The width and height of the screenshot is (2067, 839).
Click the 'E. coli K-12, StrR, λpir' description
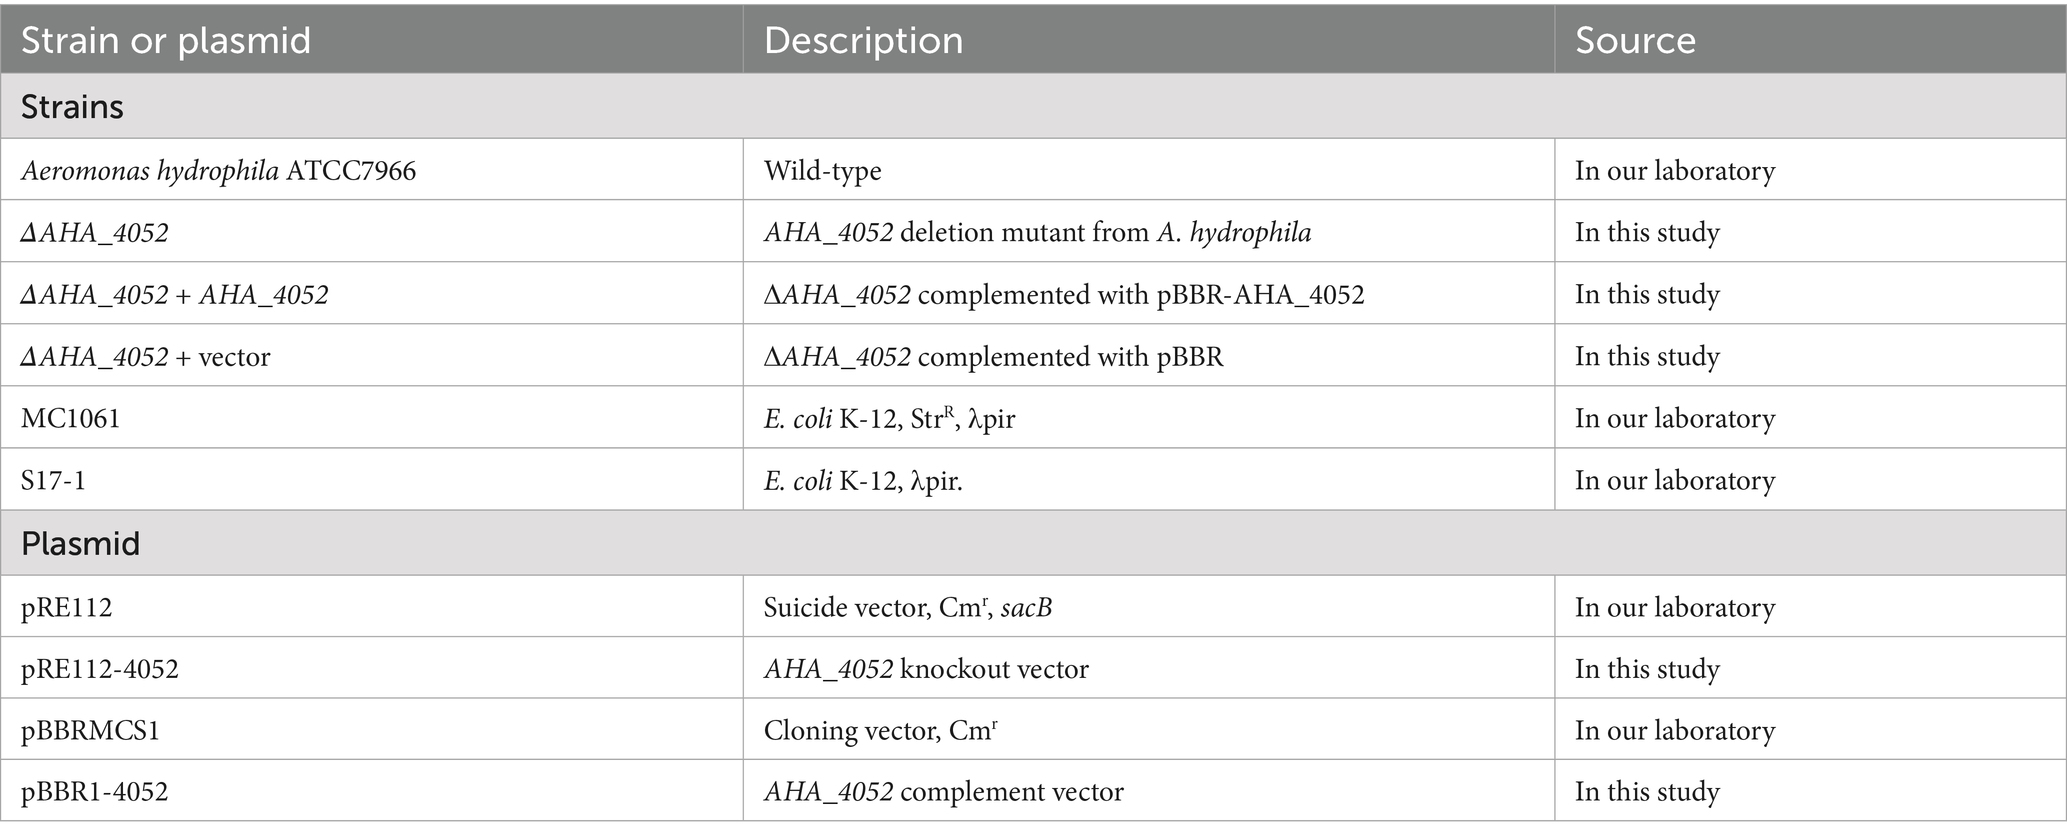click(x=889, y=418)
